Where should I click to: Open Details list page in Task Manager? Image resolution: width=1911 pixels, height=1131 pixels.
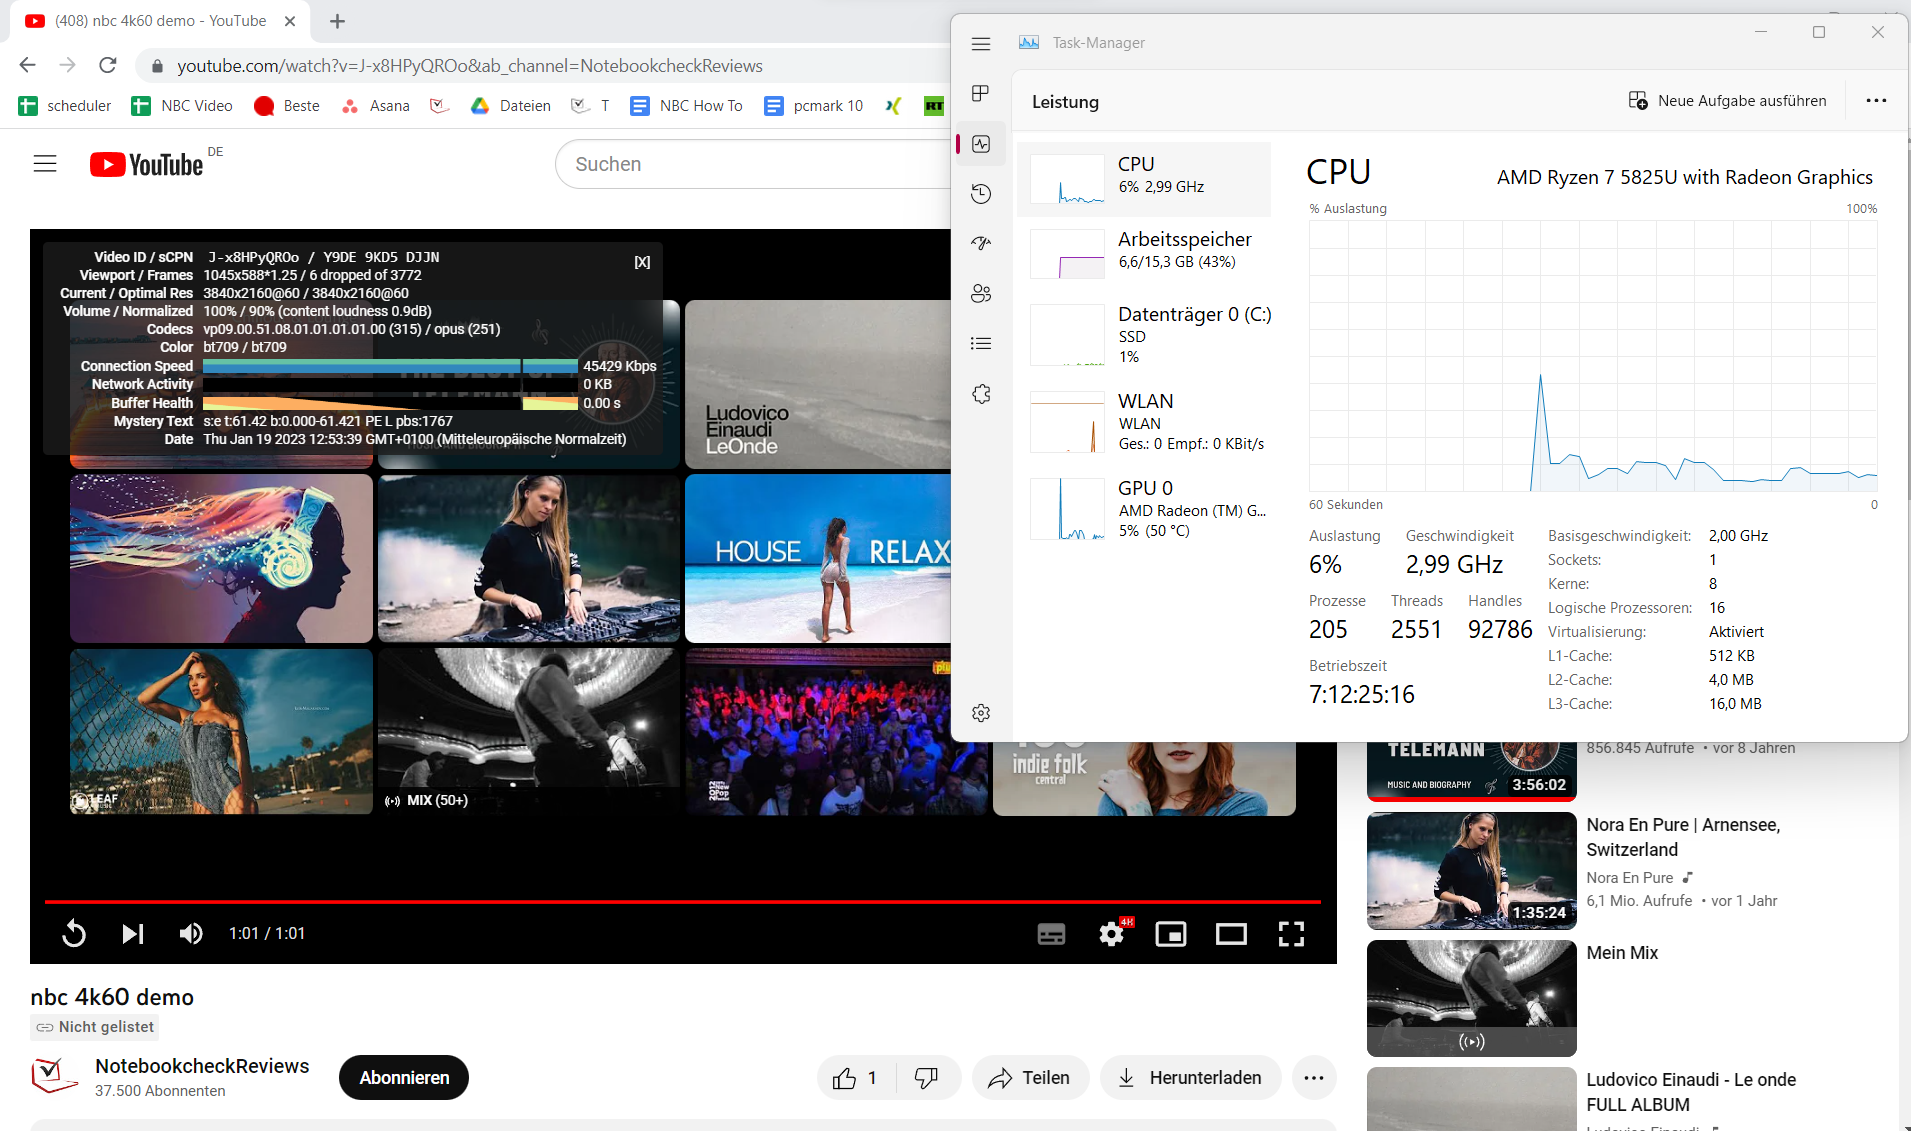tap(981, 343)
